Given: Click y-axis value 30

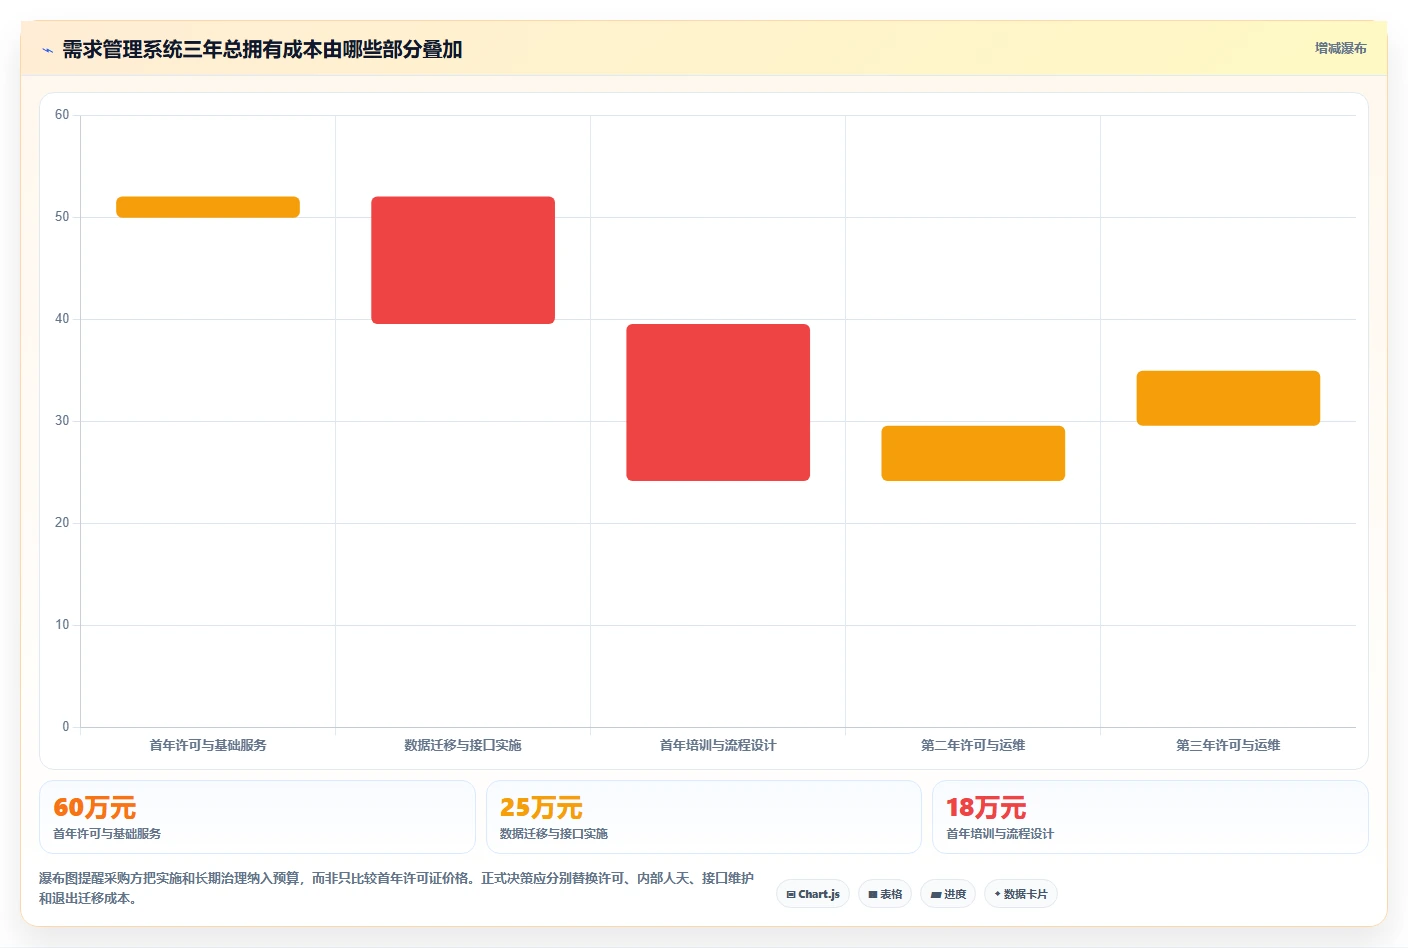Looking at the screenshot, I should [62, 421].
